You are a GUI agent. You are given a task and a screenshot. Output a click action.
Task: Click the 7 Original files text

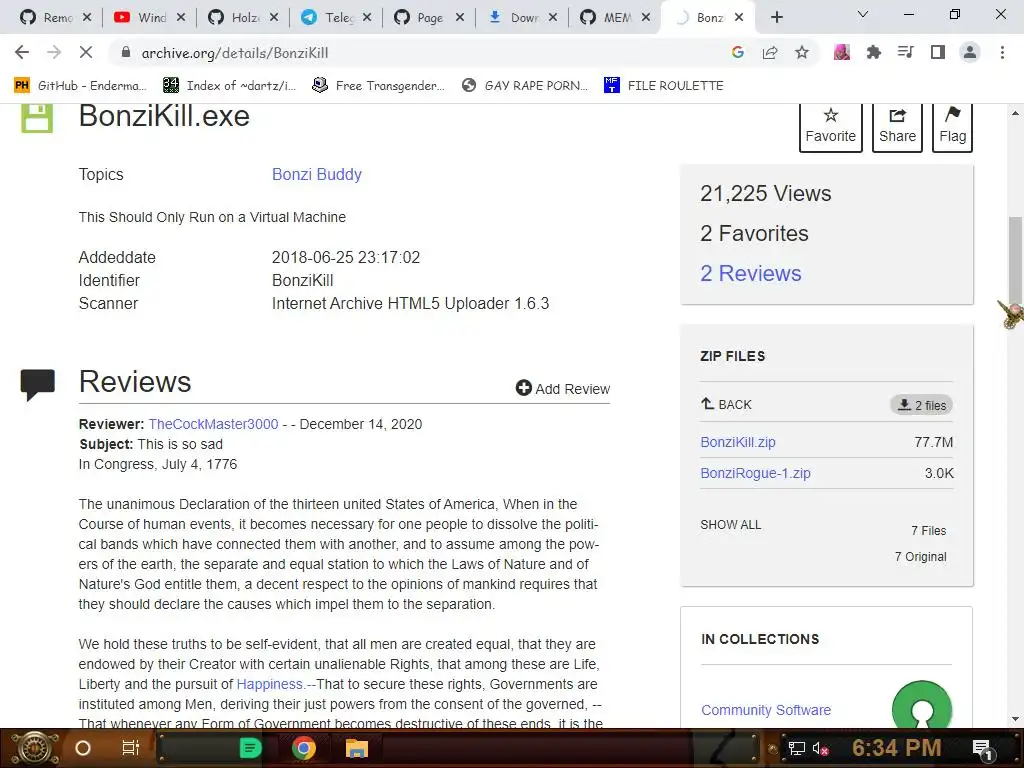920,556
